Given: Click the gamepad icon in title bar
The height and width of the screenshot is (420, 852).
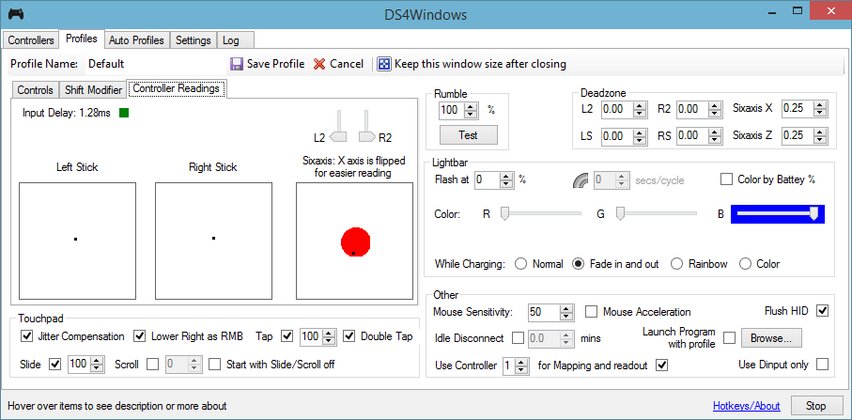Looking at the screenshot, I should pyautogui.click(x=16, y=14).
